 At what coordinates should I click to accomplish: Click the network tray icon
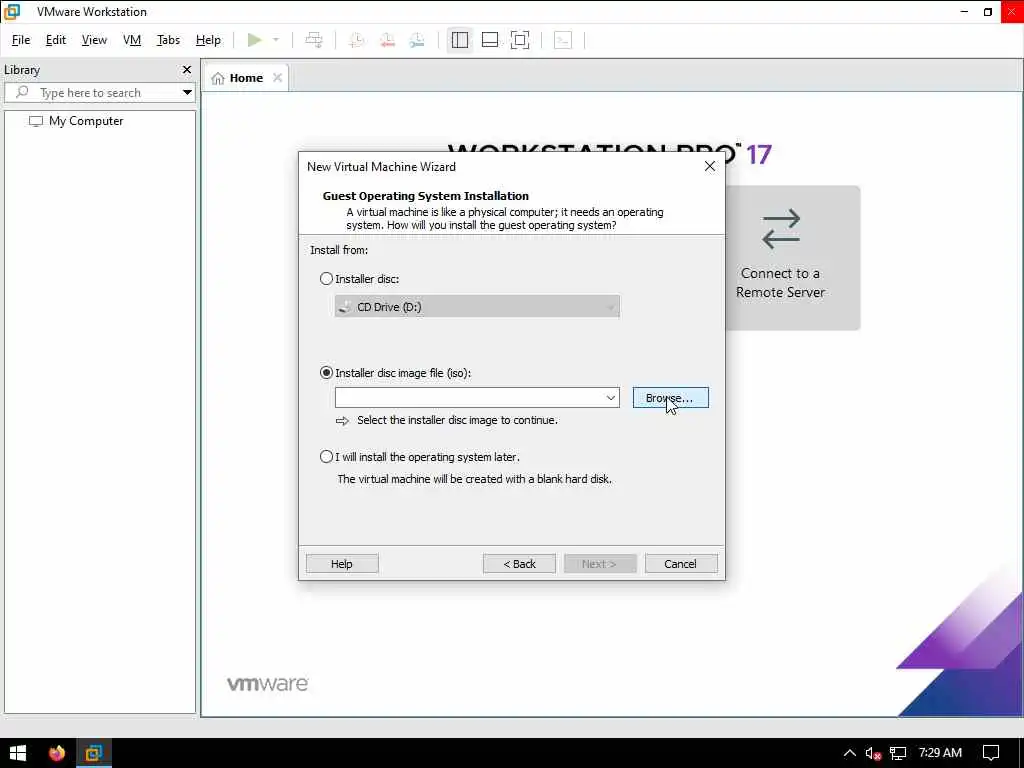pyautogui.click(x=898, y=753)
